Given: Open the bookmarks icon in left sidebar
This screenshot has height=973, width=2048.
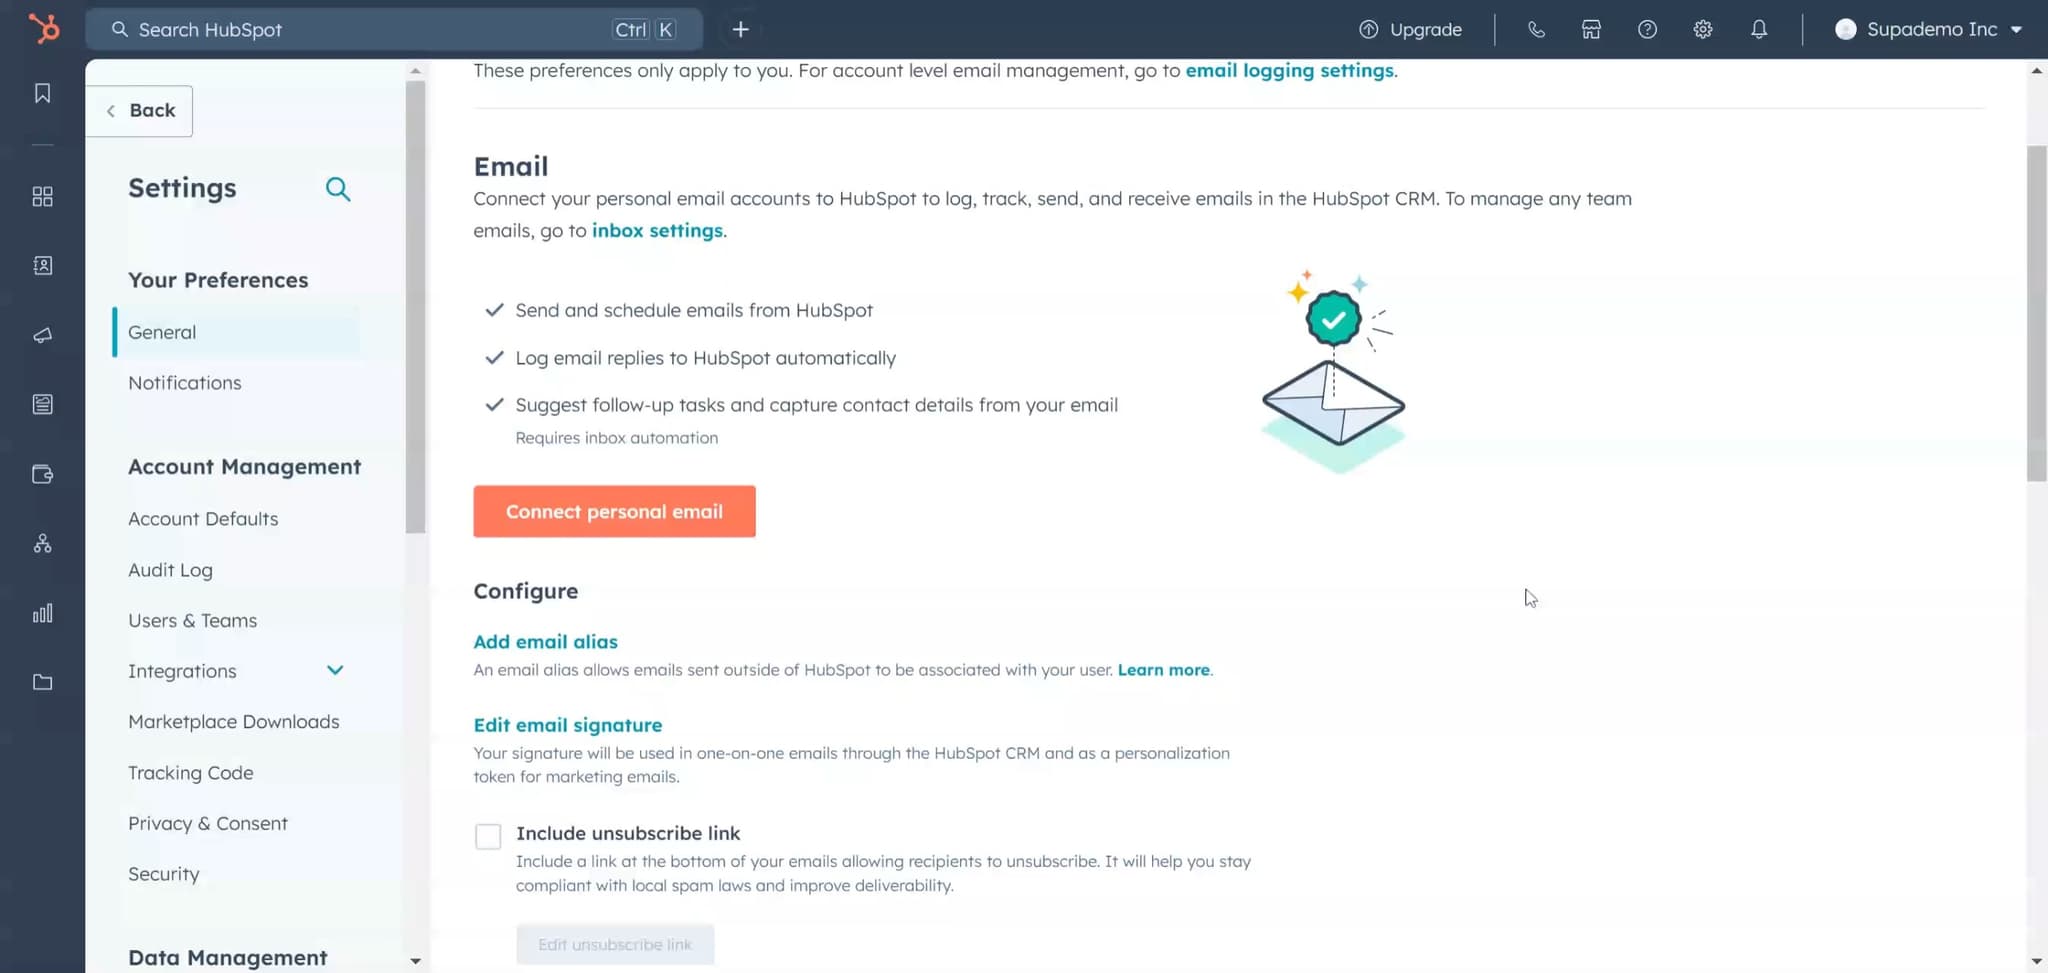Looking at the screenshot, I should (x=42, y=93).
